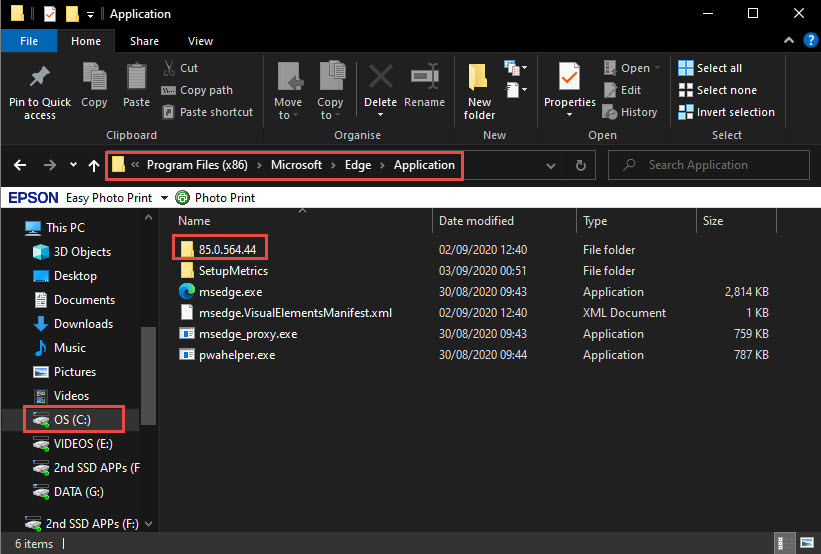Refresh the Application folder
Screen dimensions: 821x554
pos(581,165)
